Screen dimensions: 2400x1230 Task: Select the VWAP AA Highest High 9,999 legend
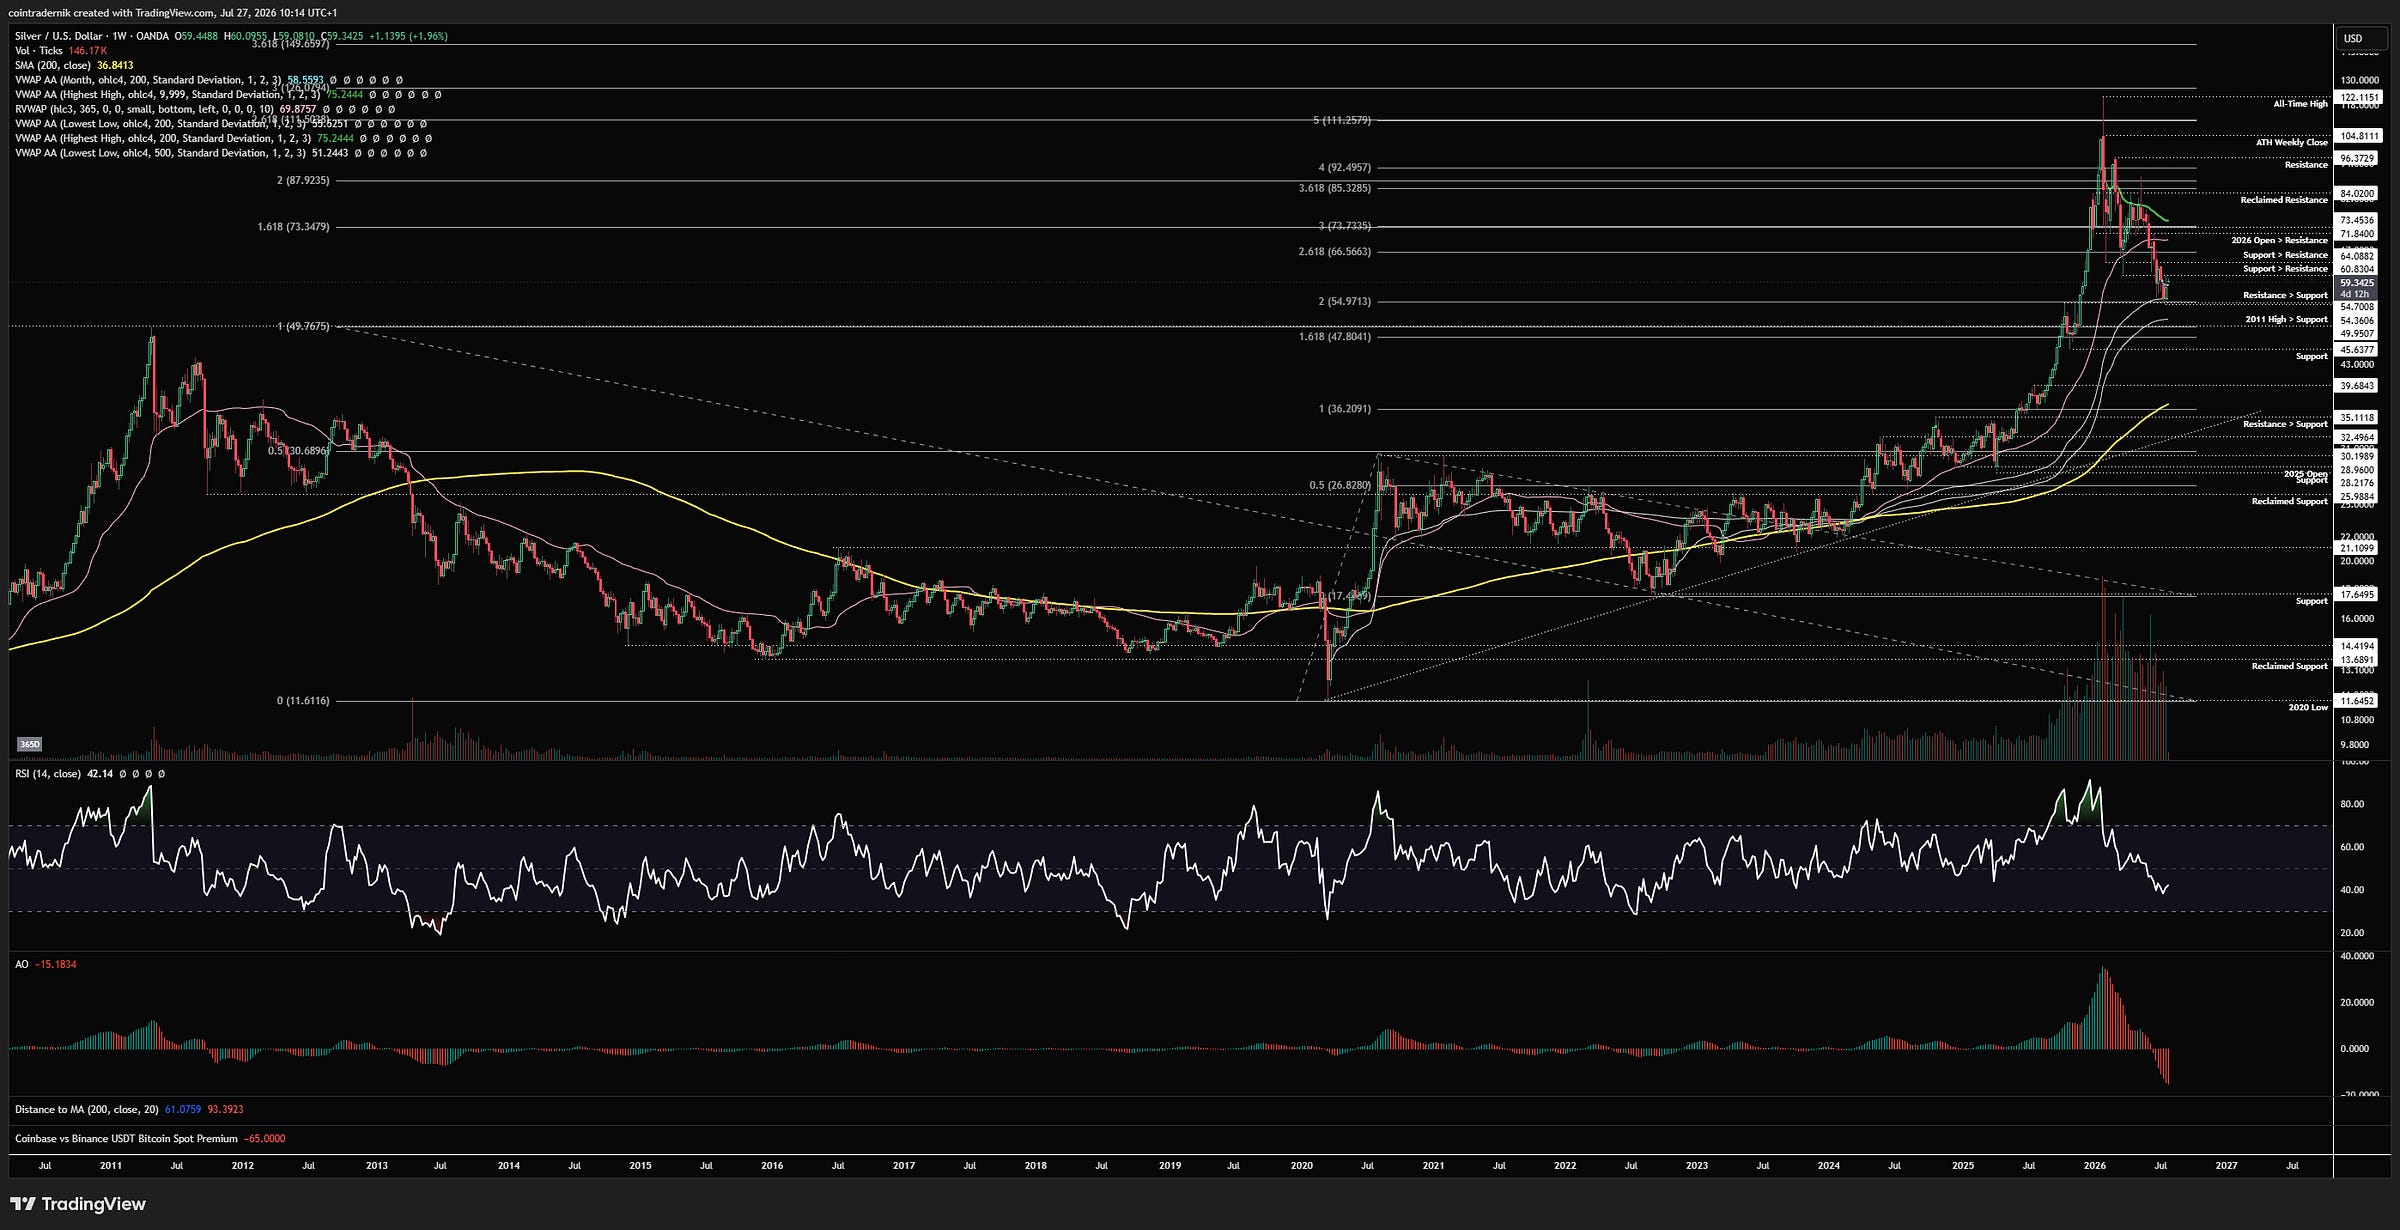pos(227,95)
